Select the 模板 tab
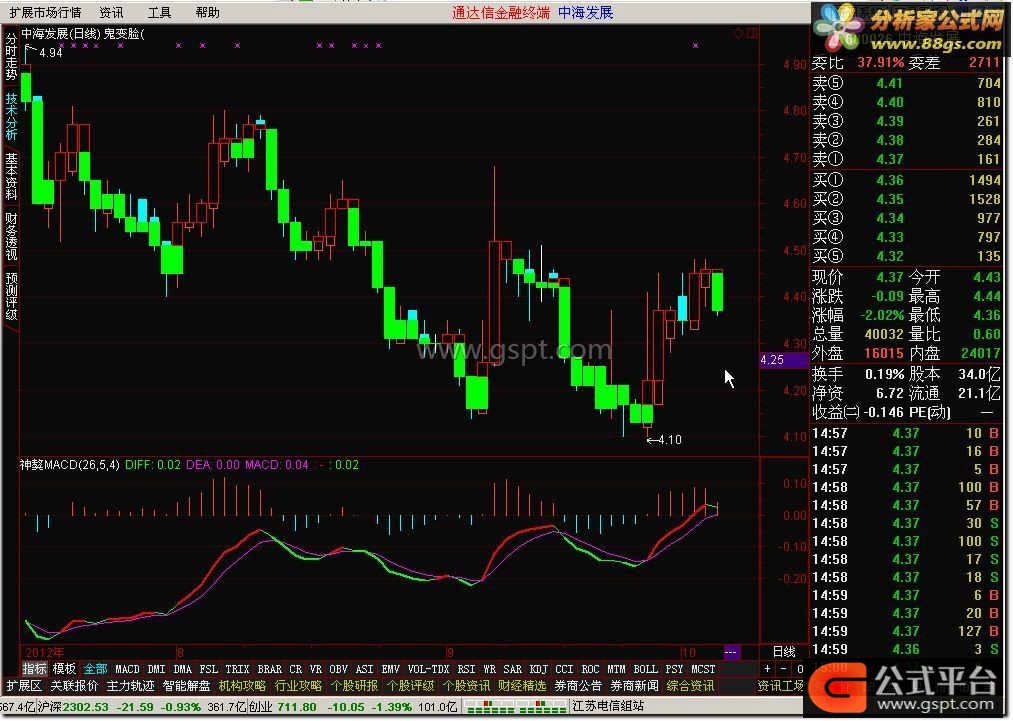This screenshot has width=1013, height=721. click(64, 669)
